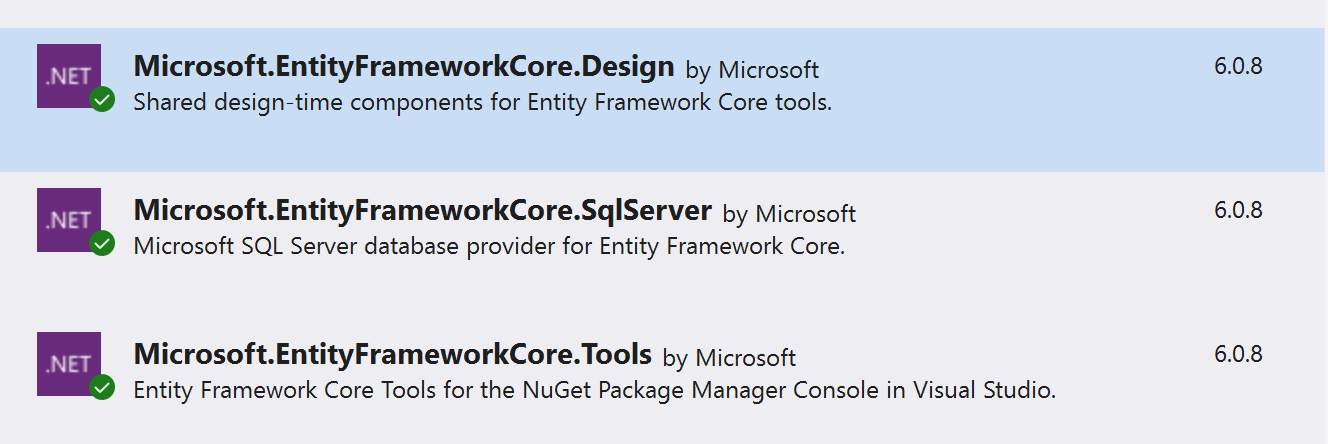
Task: Select the Microsoft.EntityFrameworkCore.SqlServer package title
Action: [422, 211]
